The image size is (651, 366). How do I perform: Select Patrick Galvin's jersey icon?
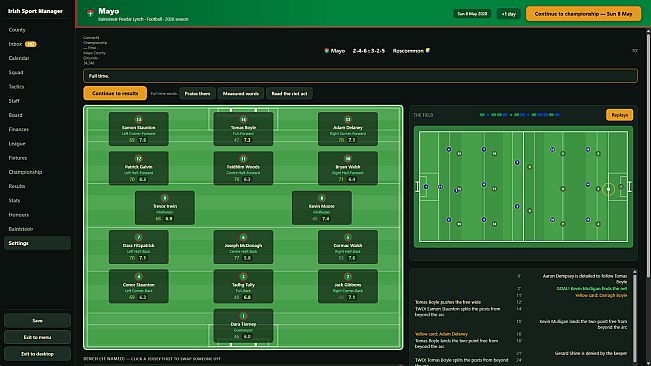click(x=139, y=159)
